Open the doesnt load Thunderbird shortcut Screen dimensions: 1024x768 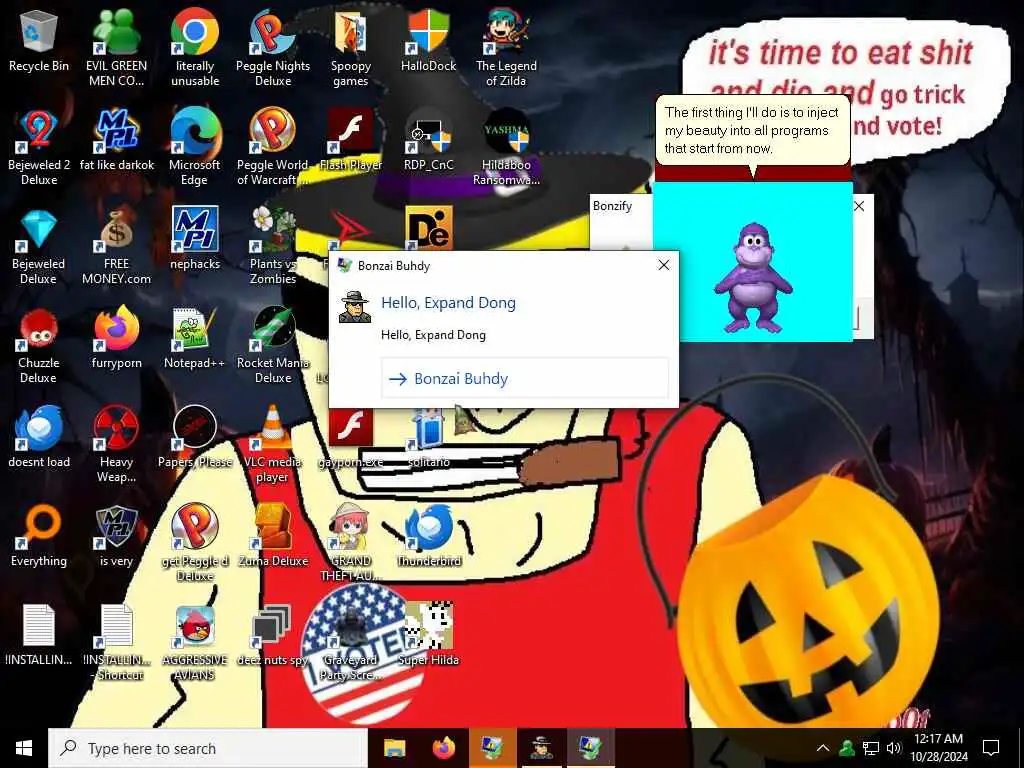[x=39, y=438]
